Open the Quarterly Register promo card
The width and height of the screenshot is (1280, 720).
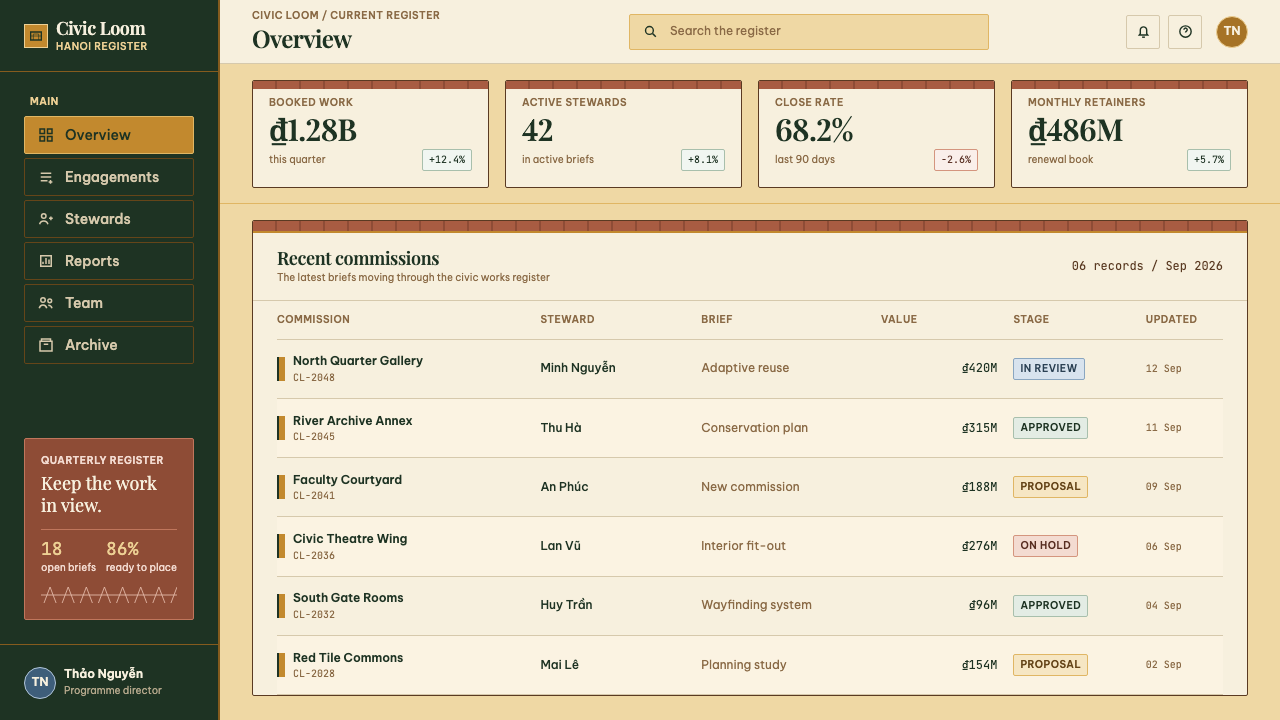coord(109,529)
